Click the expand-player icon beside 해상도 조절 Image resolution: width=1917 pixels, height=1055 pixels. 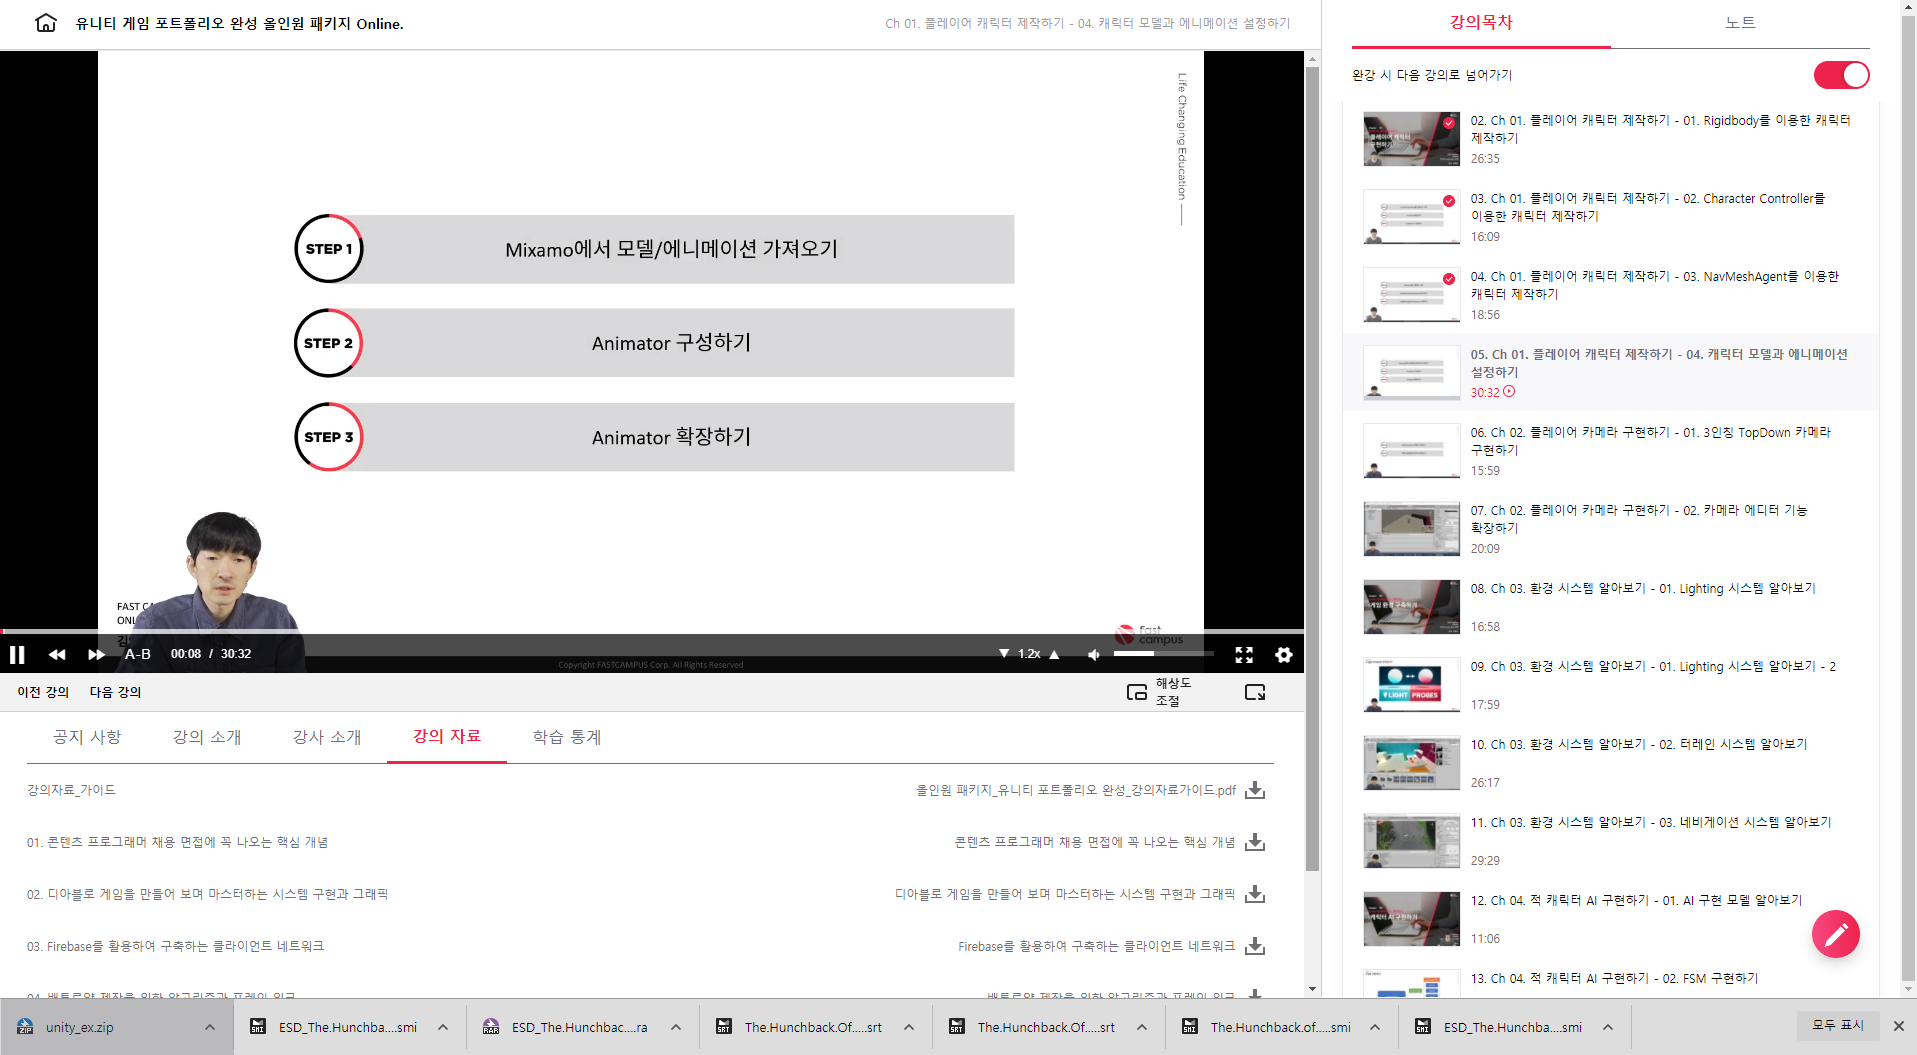[1255, 692]
